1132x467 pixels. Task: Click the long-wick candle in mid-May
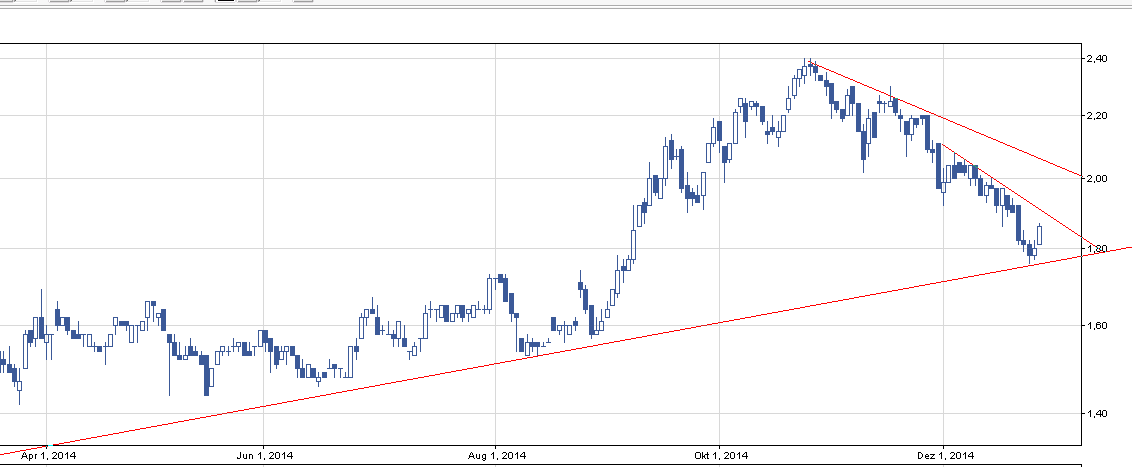click(x=170, y=350)
